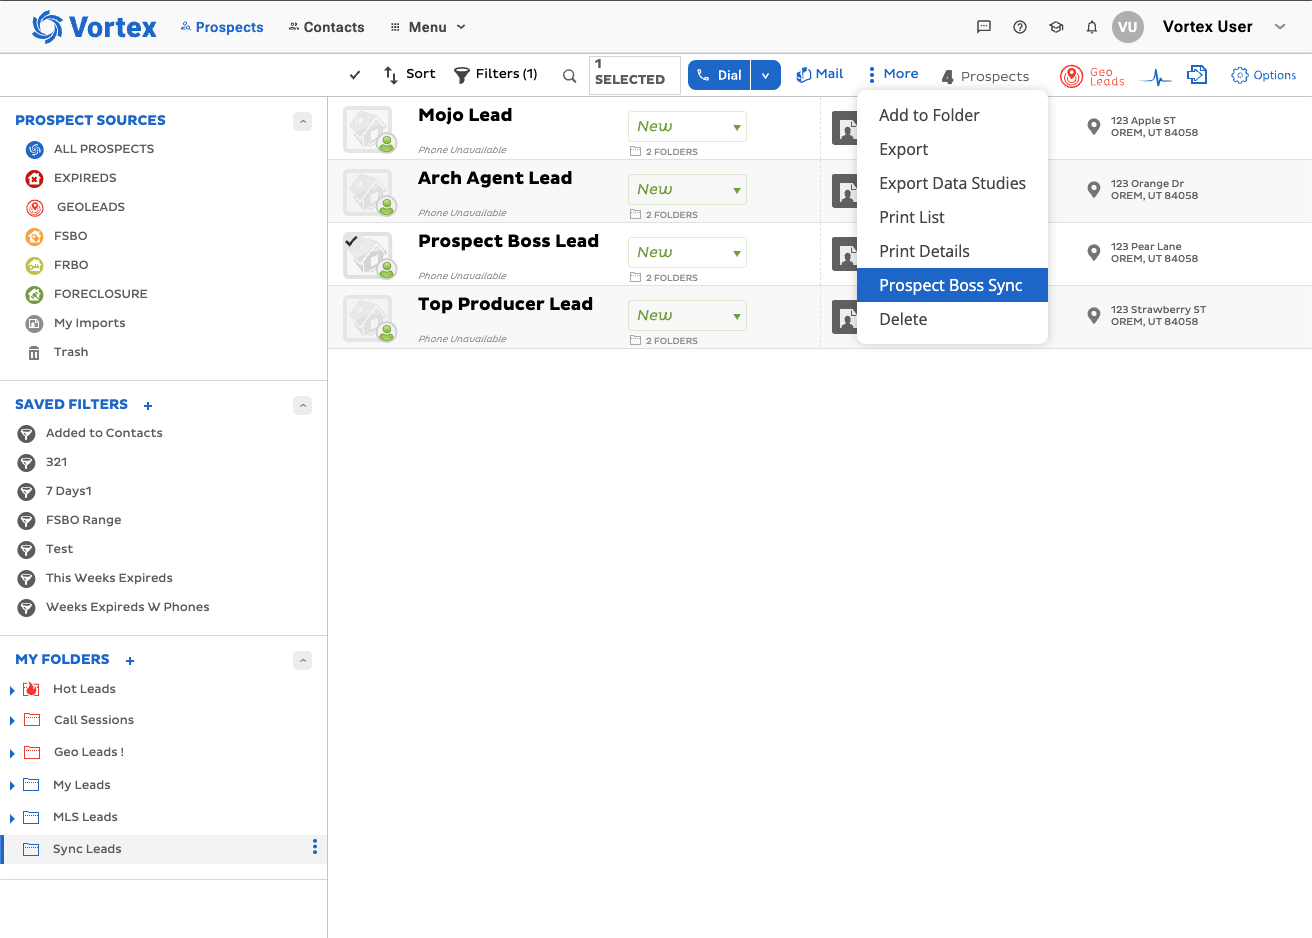Screen dimensions: 1312x938
Task: Toggle the More menu
Action: (x=893, y=74)
